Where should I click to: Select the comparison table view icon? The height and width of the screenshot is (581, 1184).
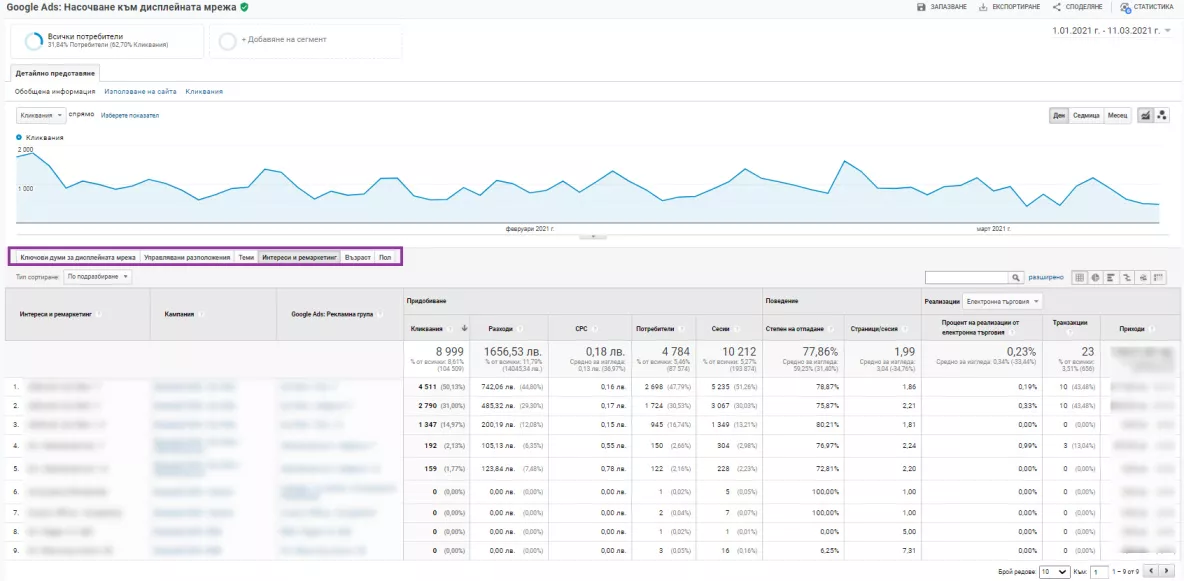click(1127, 277)
